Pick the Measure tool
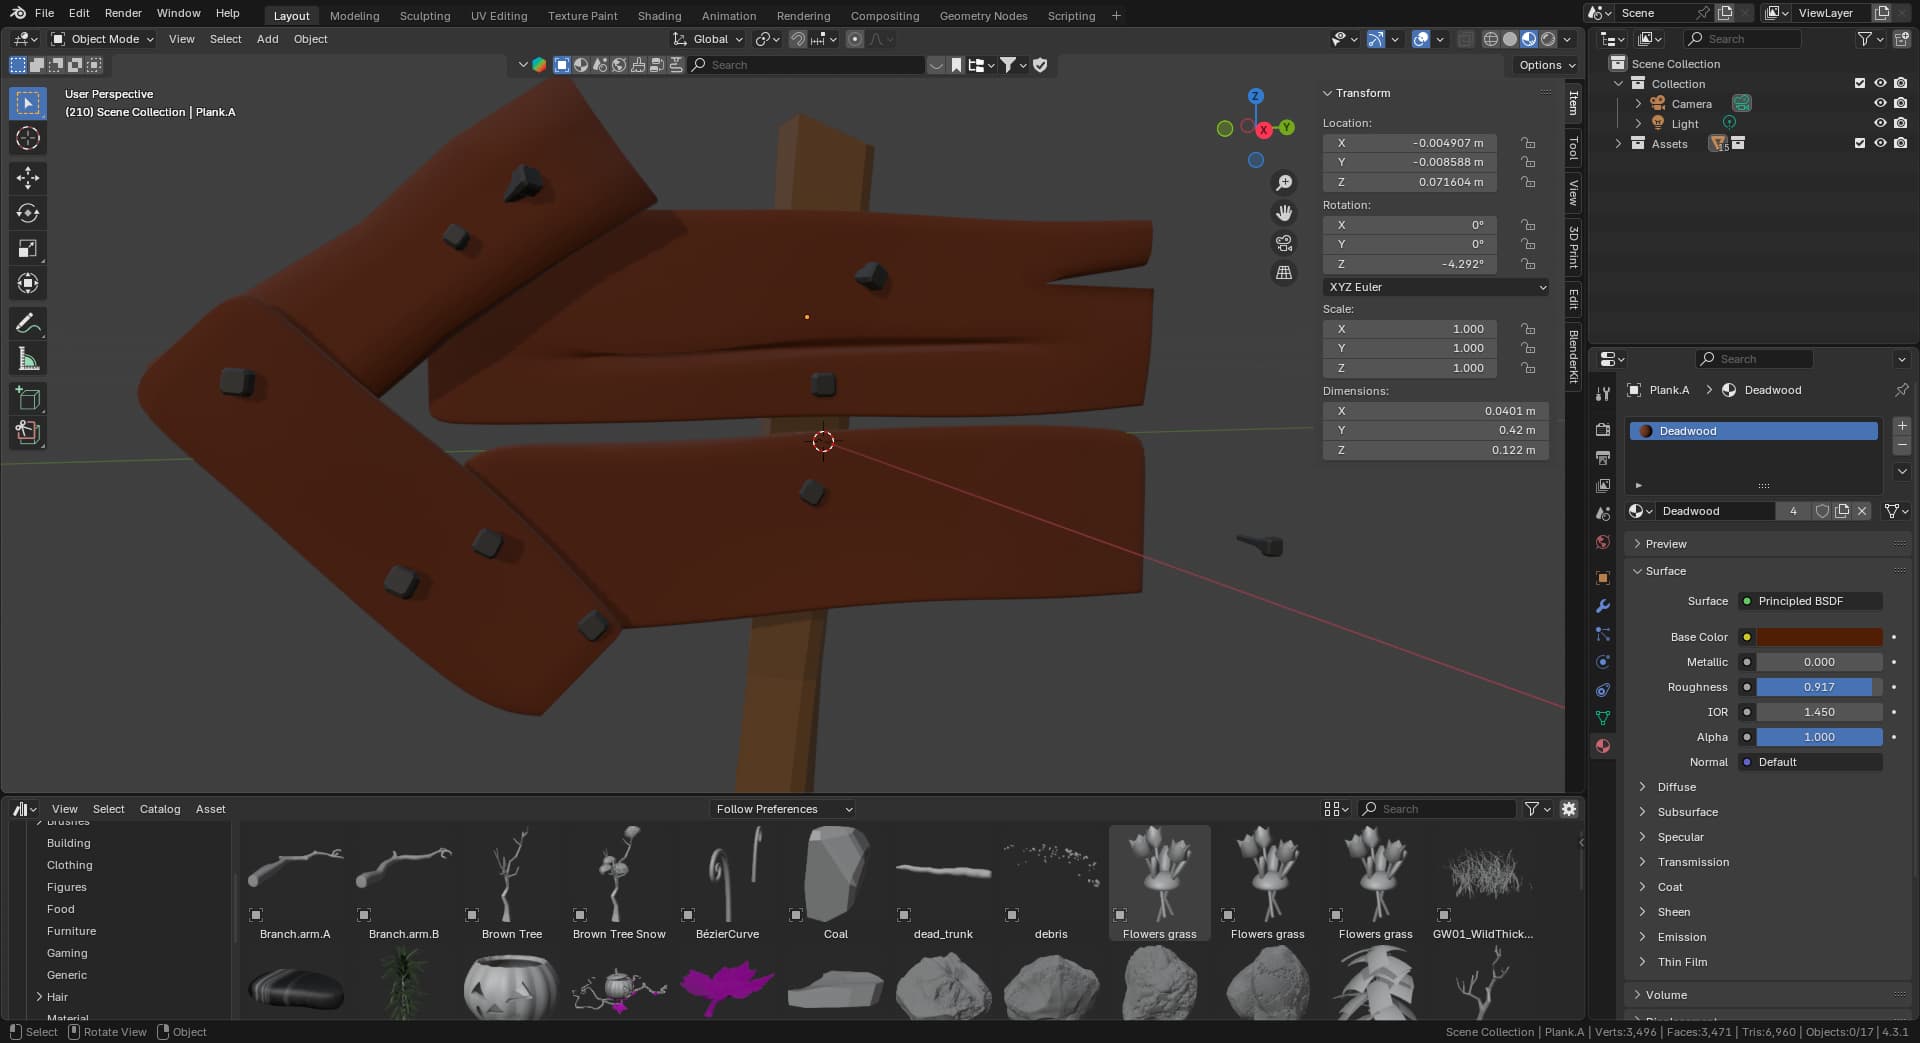This screenshot has width=1920, height=1043. click(28, 359)
